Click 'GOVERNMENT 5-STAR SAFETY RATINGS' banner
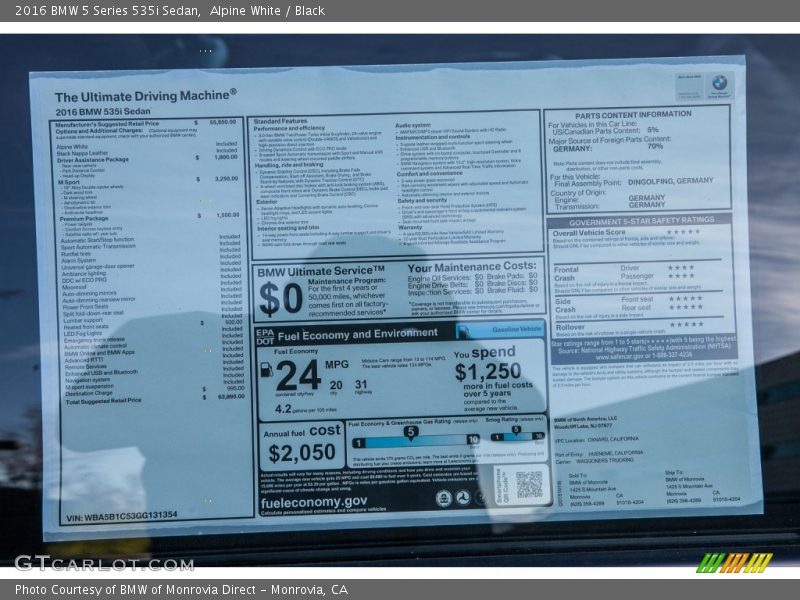The image size is (800, 600). pos(641,221)
